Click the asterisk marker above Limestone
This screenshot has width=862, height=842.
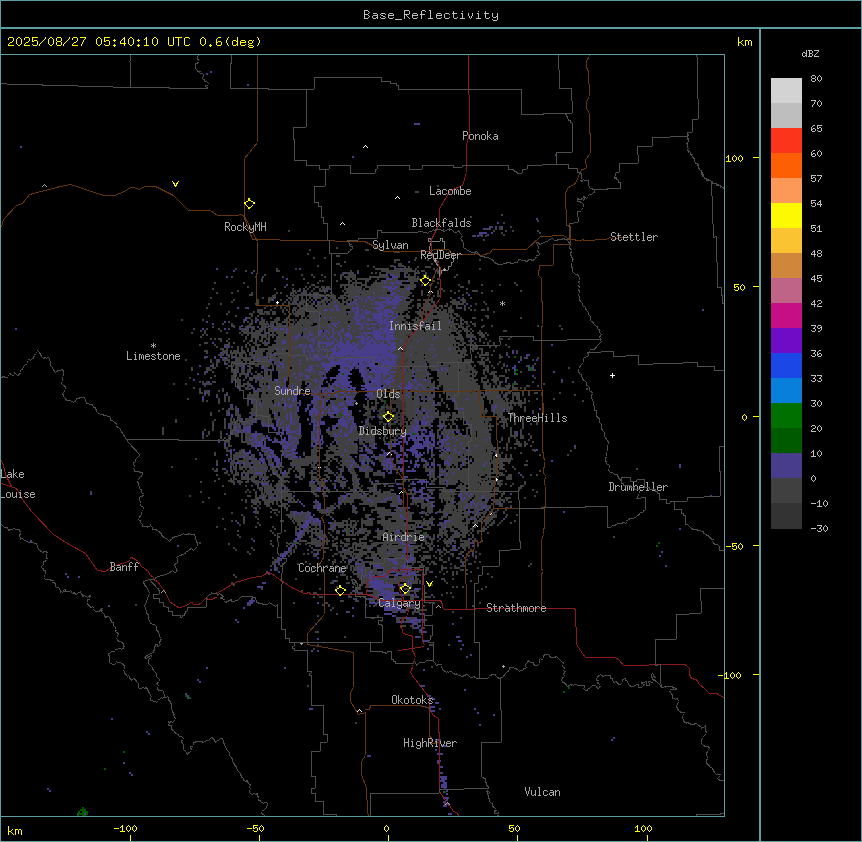[153, 346]
